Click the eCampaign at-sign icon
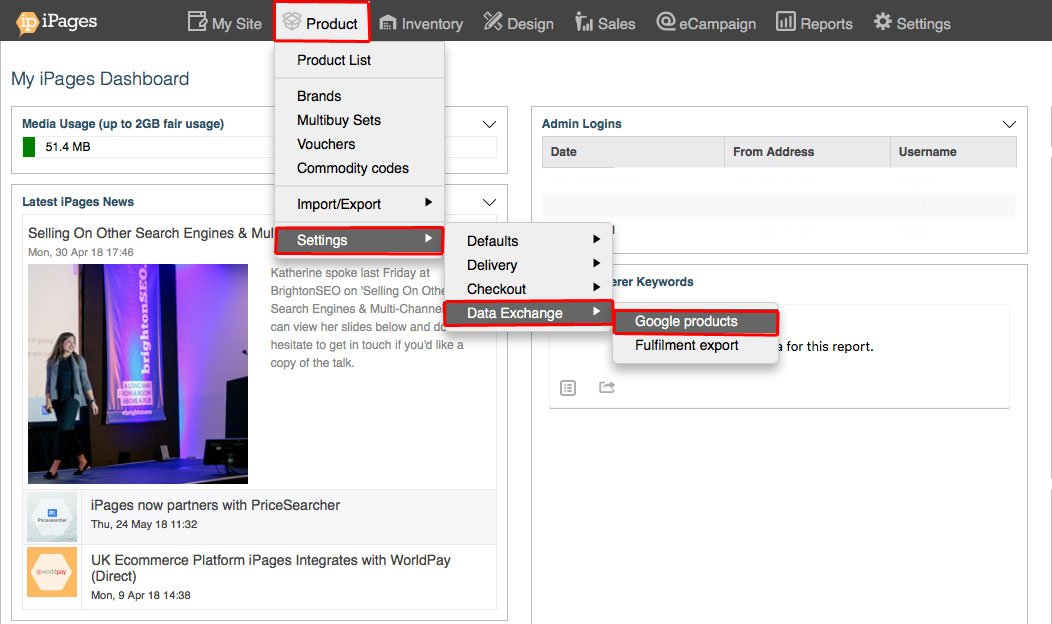 coord(666,21)
